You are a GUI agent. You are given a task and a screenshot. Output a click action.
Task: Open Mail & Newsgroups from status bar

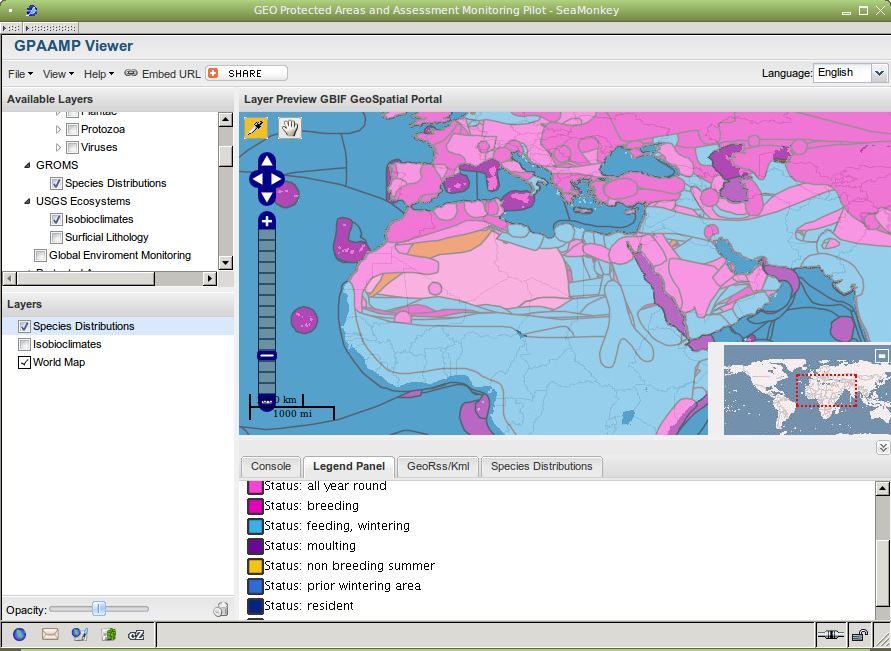[x=50, y=635]
